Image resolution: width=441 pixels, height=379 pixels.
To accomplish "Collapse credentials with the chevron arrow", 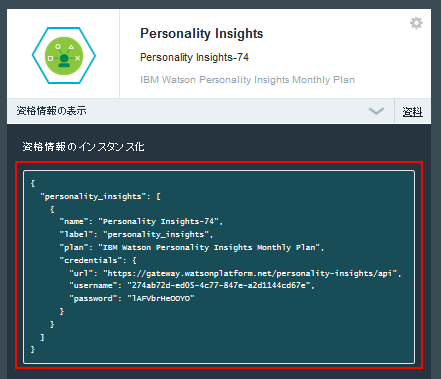I will 376,111.
